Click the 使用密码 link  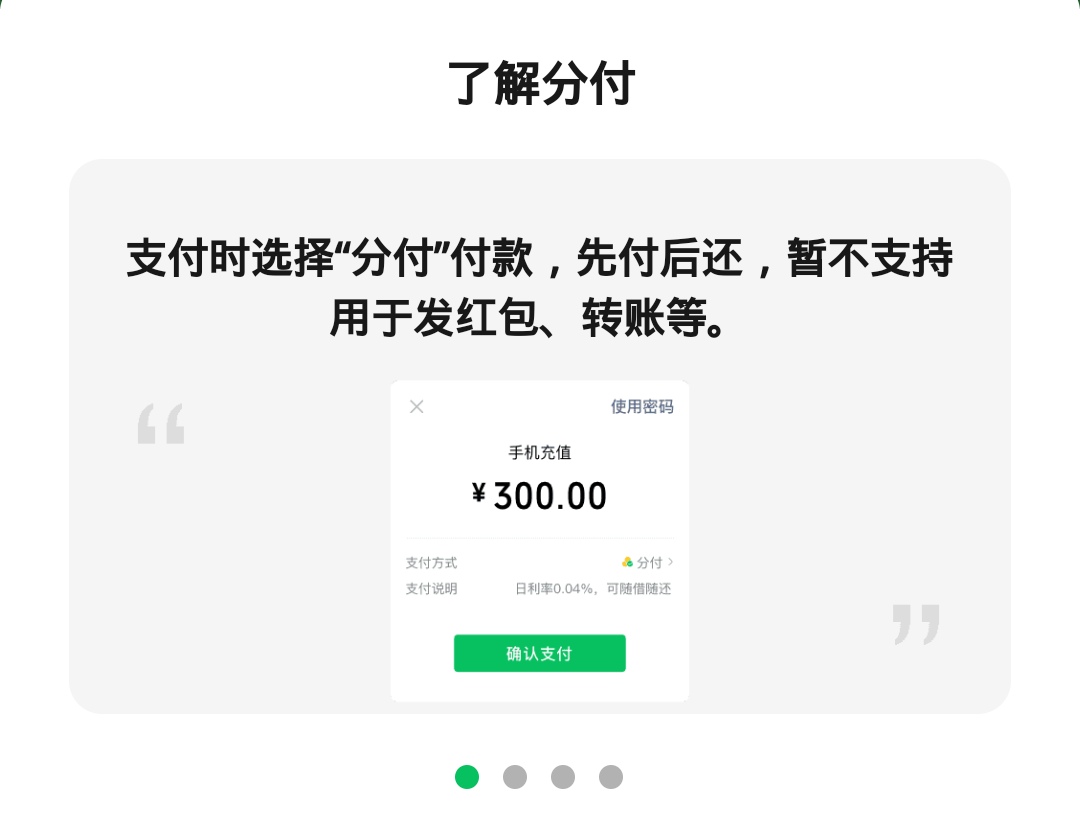point(642,407)
